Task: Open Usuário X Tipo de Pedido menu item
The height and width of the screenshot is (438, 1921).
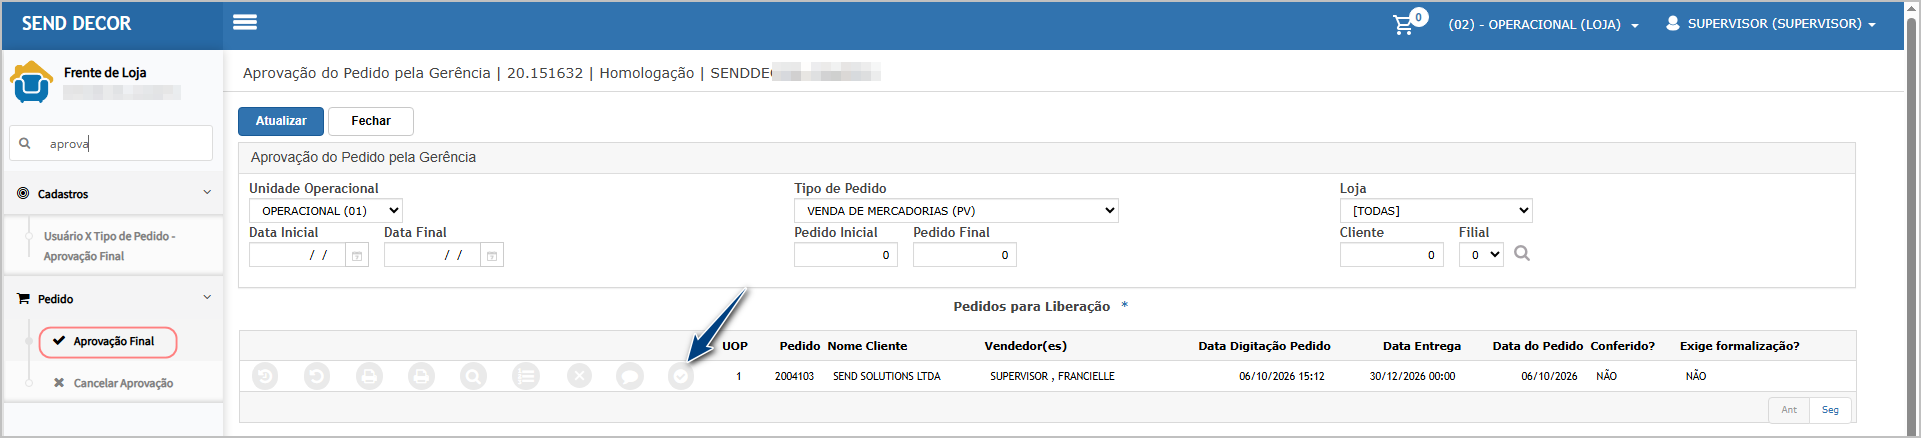Action: (x=109, y=246)
